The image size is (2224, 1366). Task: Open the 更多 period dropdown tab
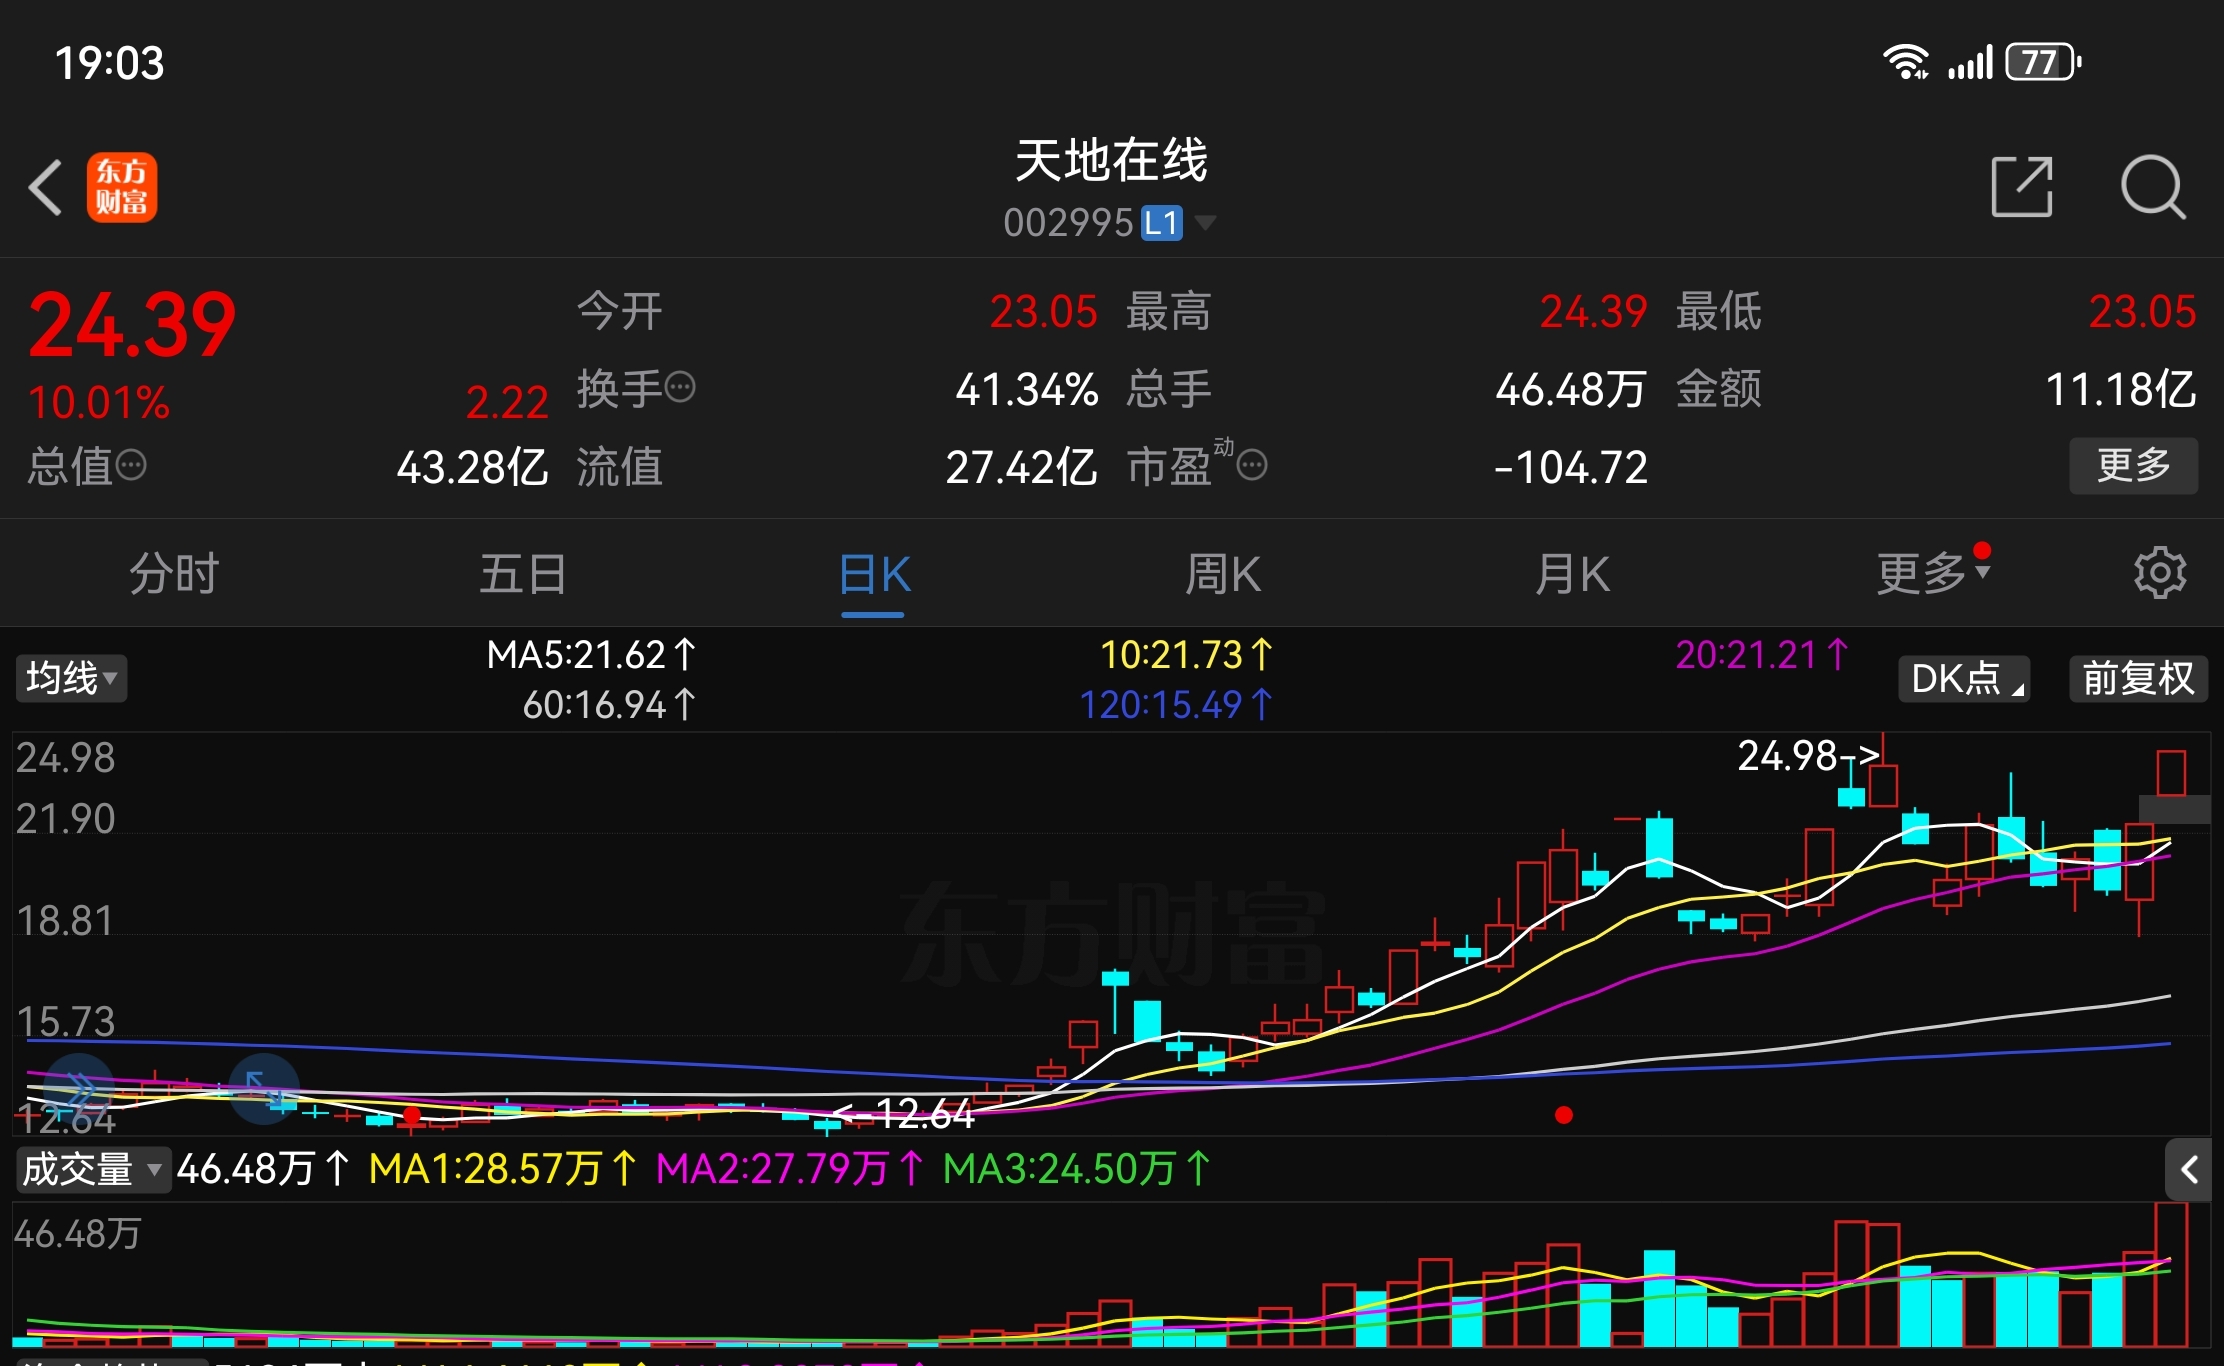tap(1932, 573)
